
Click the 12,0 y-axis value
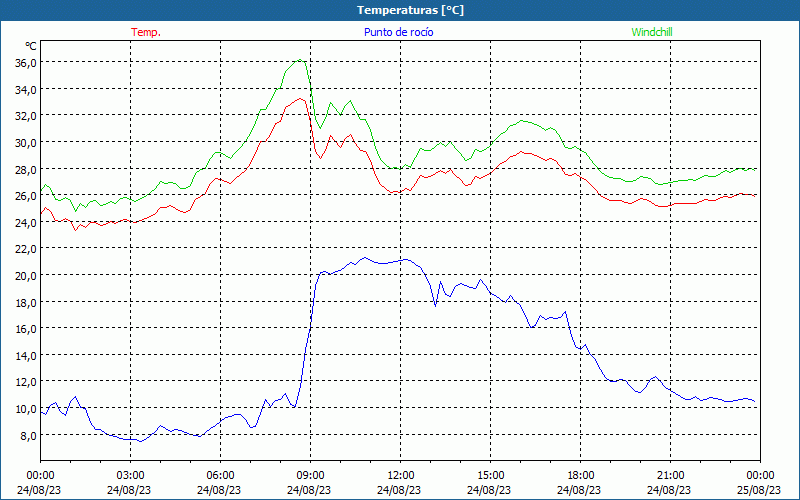point(26,382)
